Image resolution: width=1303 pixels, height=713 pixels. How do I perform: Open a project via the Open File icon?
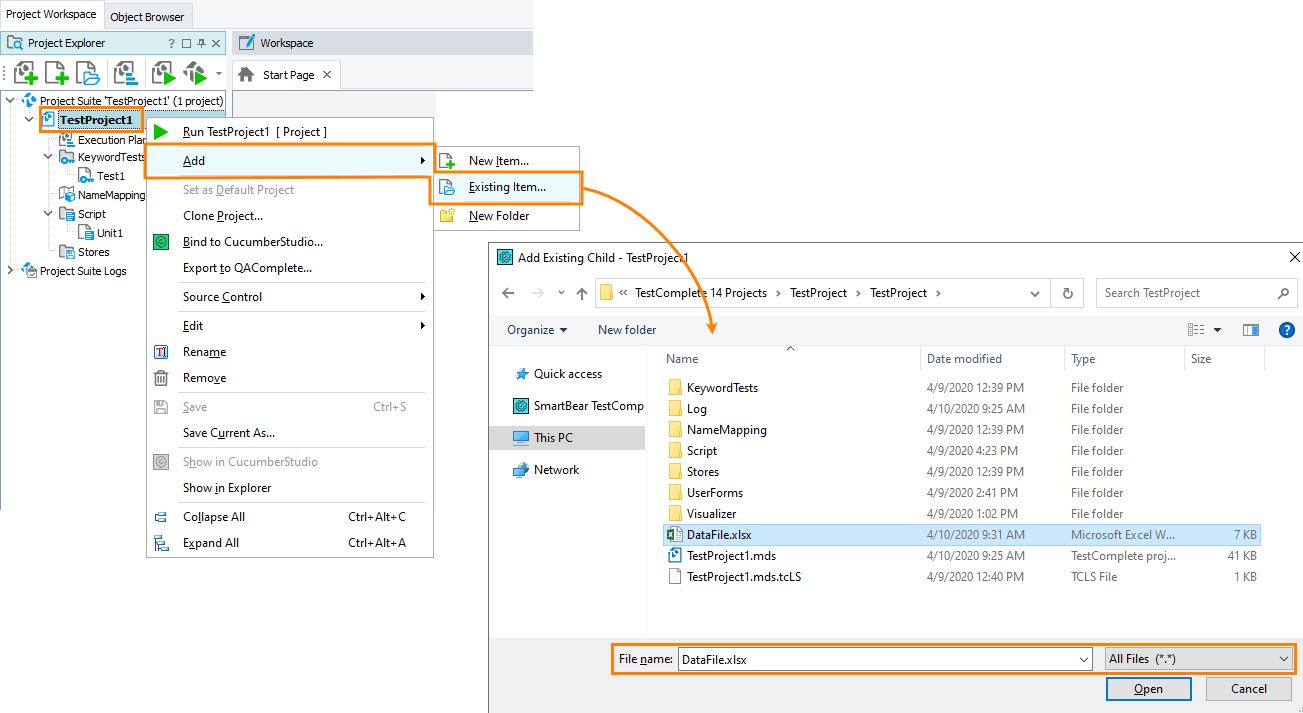87,72
